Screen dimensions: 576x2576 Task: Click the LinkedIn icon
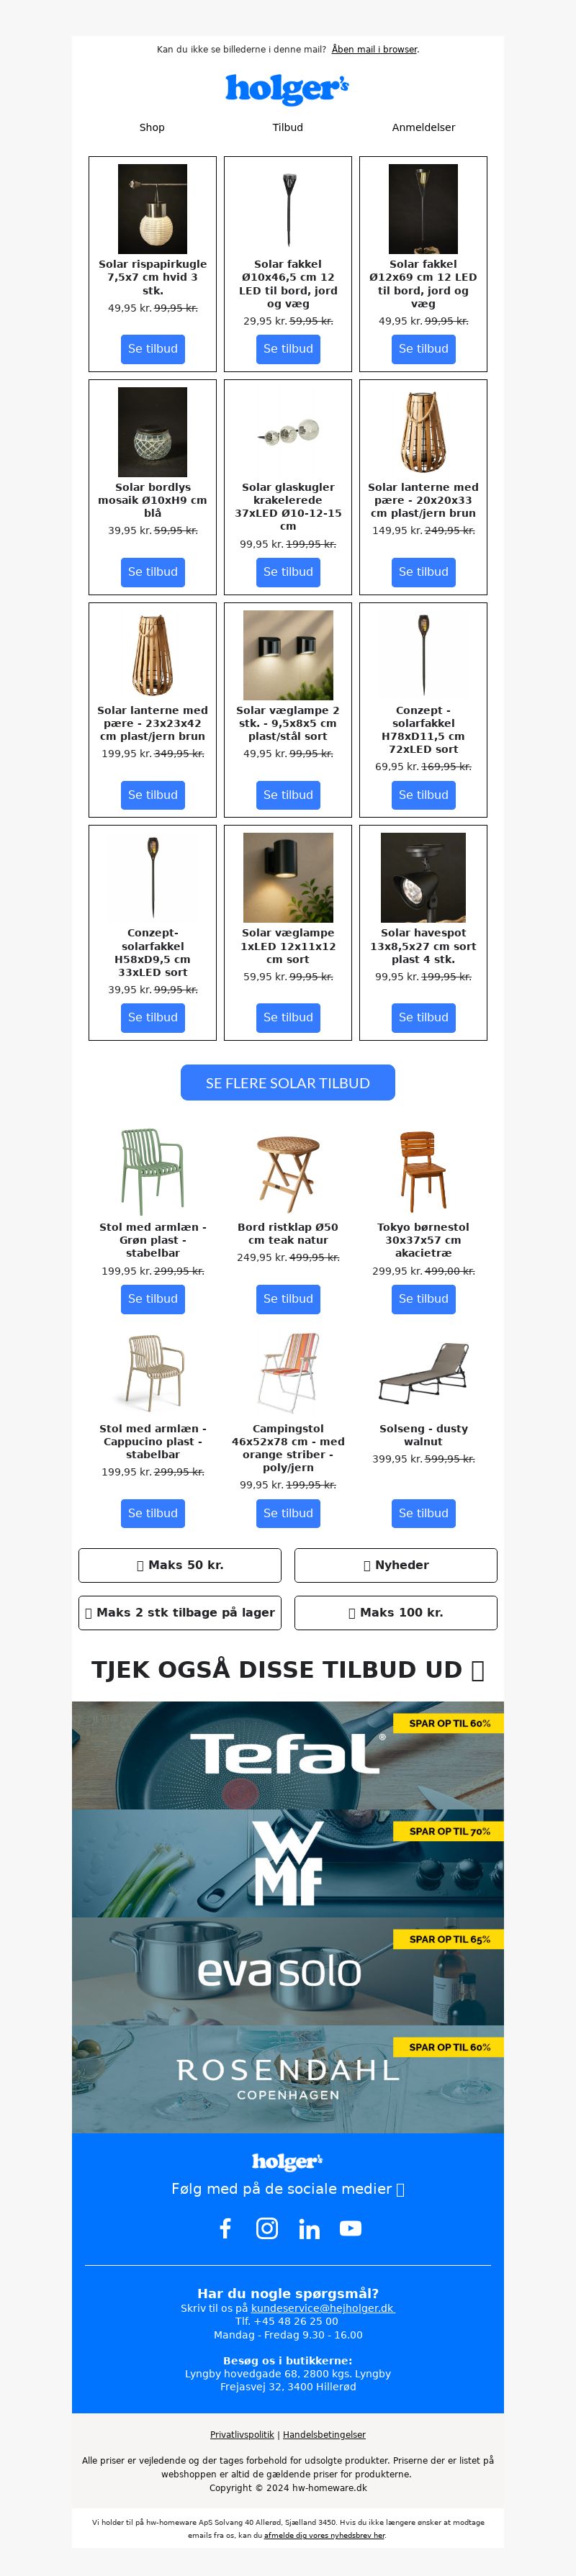coord(309,2228)
